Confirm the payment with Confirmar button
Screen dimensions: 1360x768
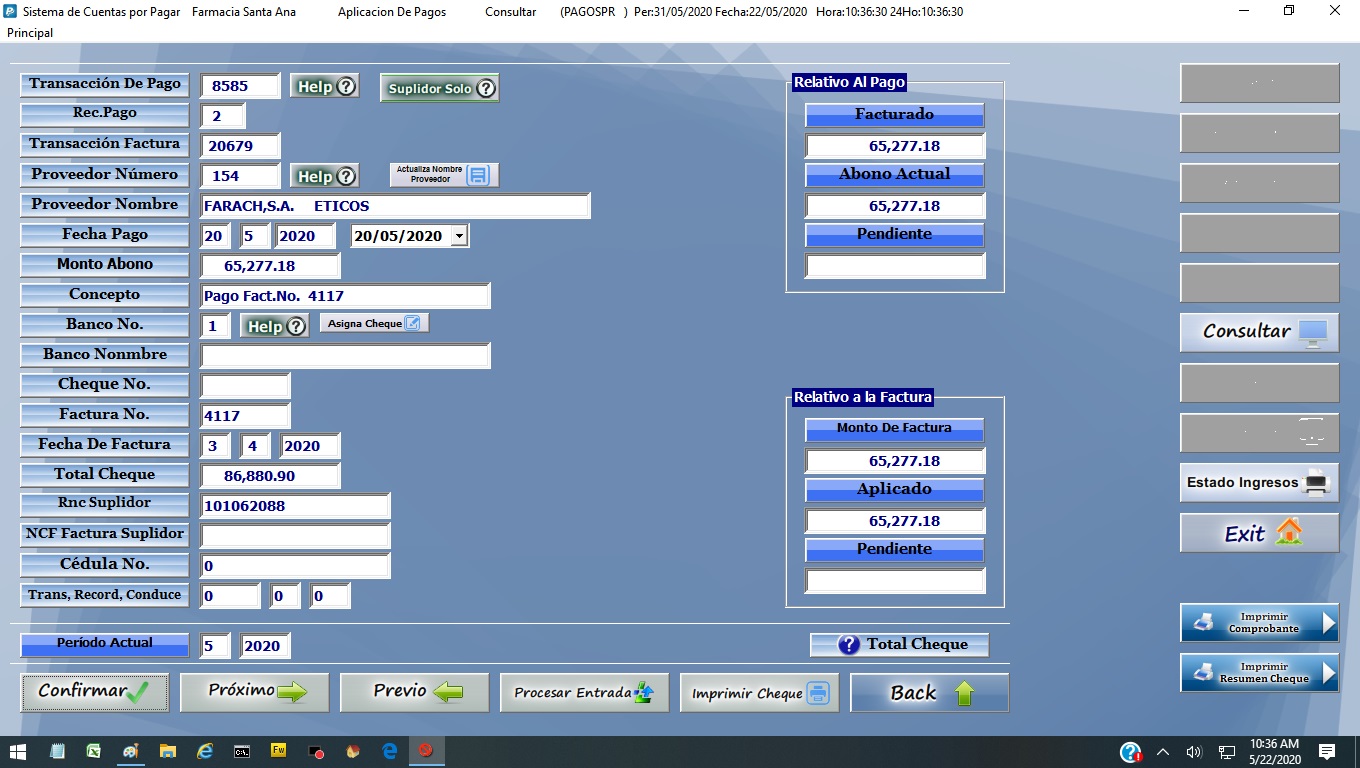pyautogui.click(x=94, y=692)
